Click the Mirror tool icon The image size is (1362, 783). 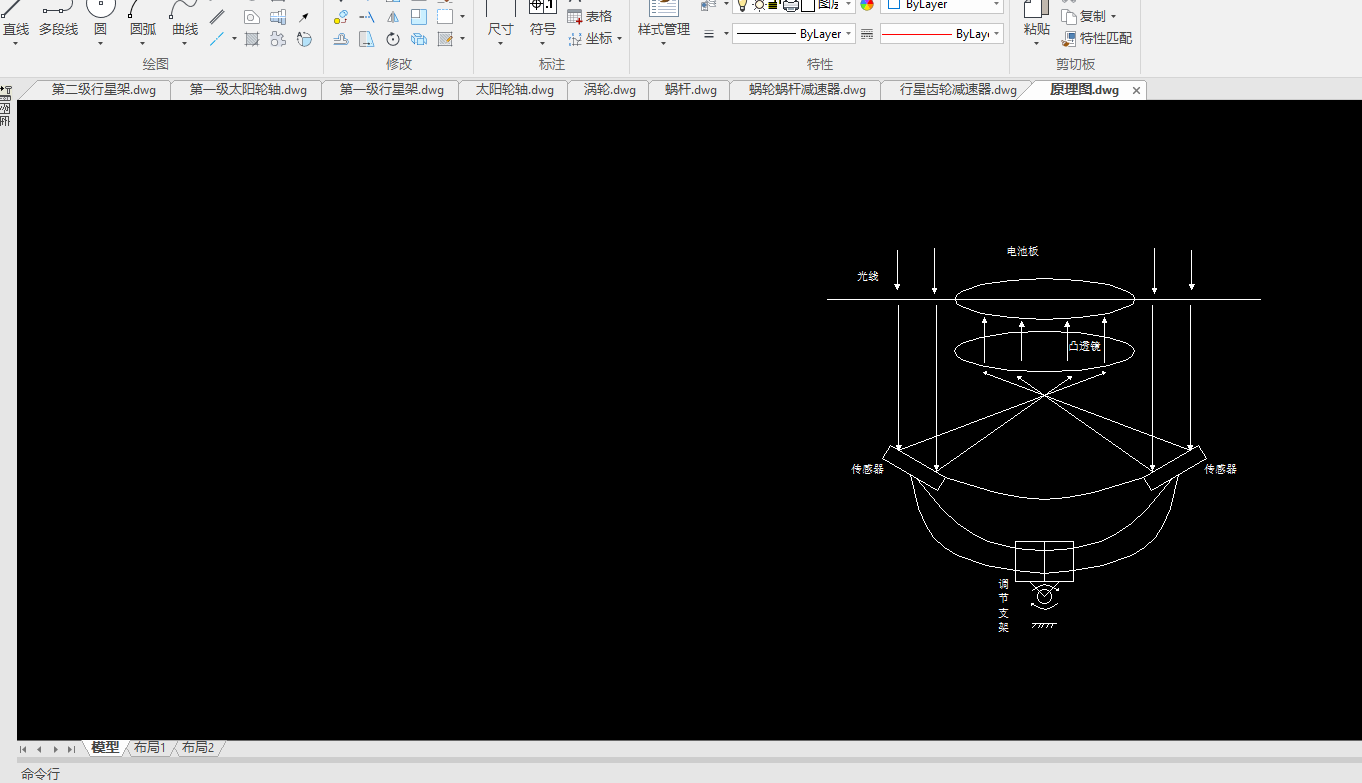click(x=393, y=16)
